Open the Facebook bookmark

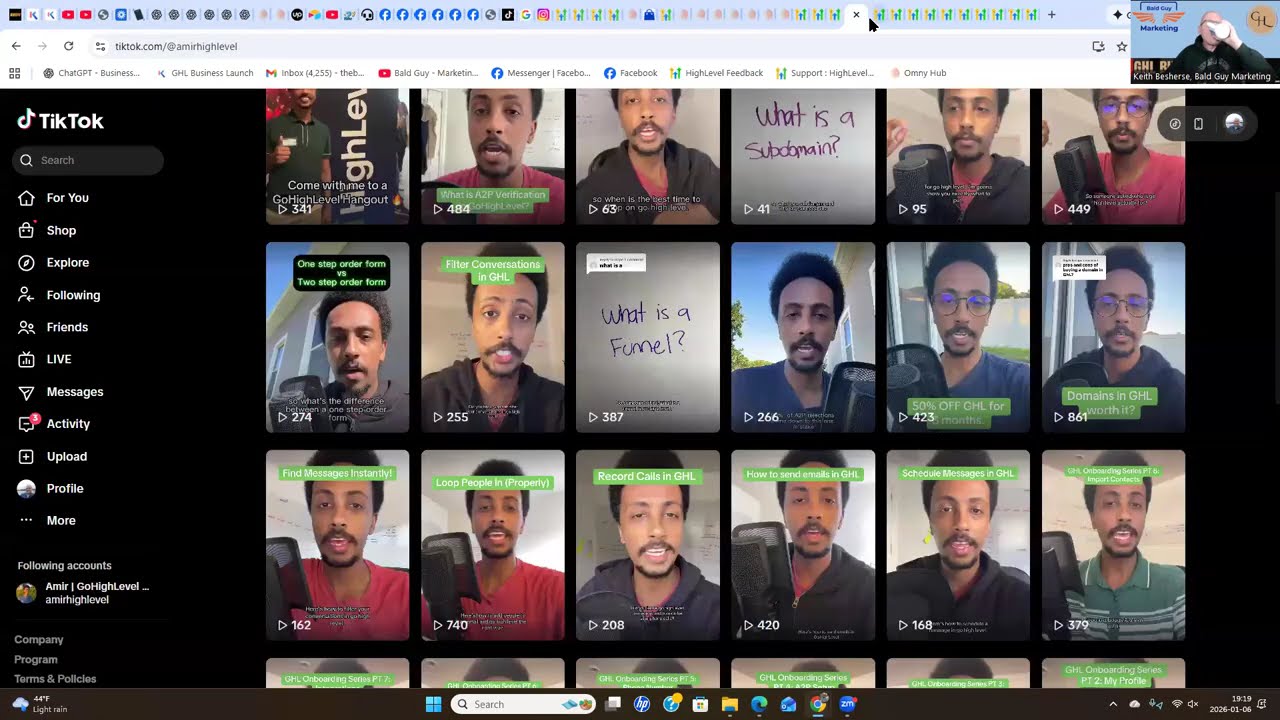pos(631,73)
